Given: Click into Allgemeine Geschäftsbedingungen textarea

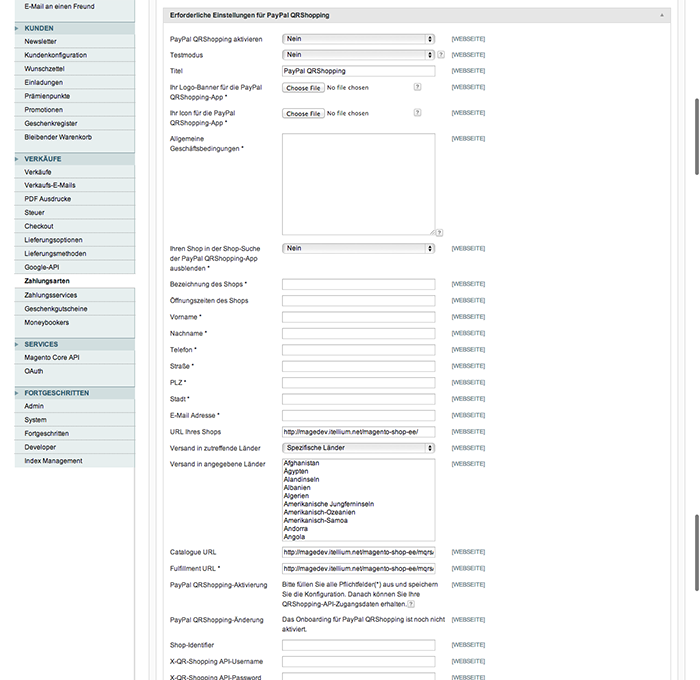Looking at the screenshot, I should coord(358,184).
